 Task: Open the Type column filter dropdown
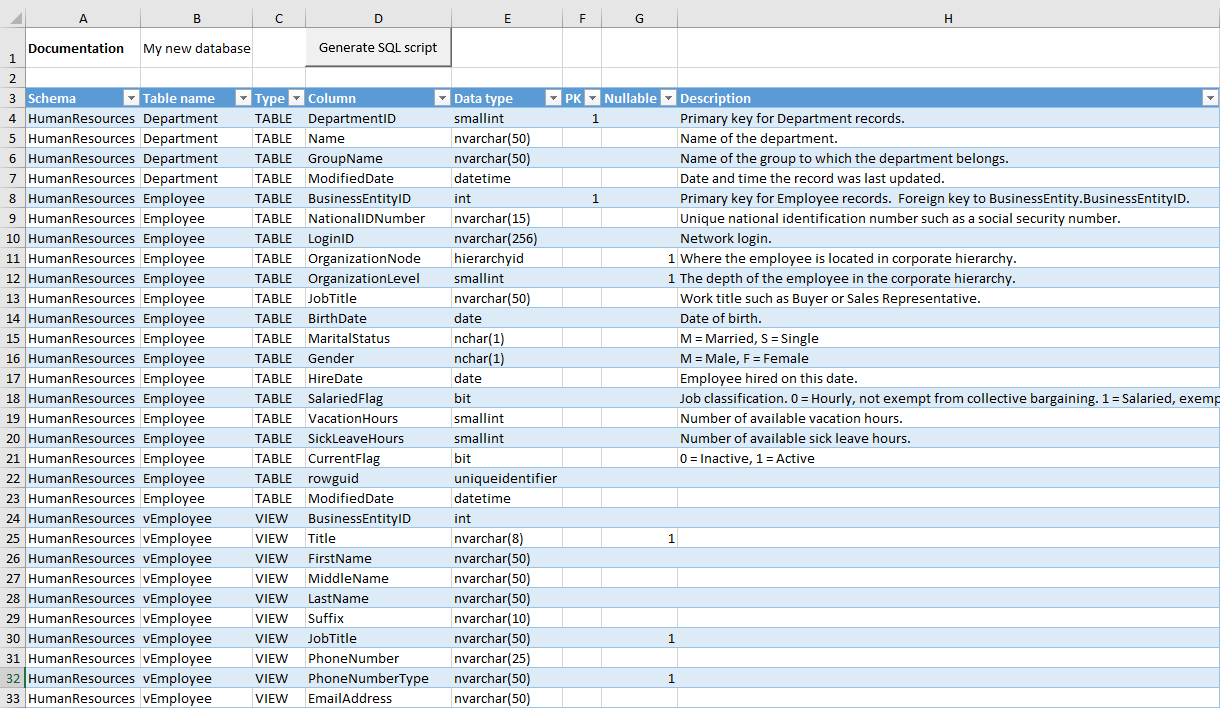coord(294,98)
